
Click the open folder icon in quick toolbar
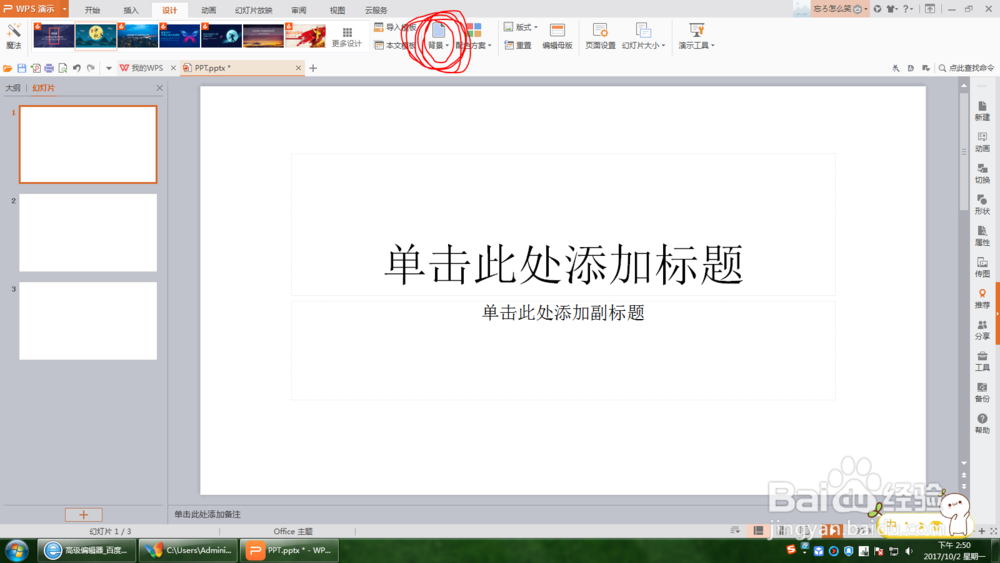coord(8,68)
